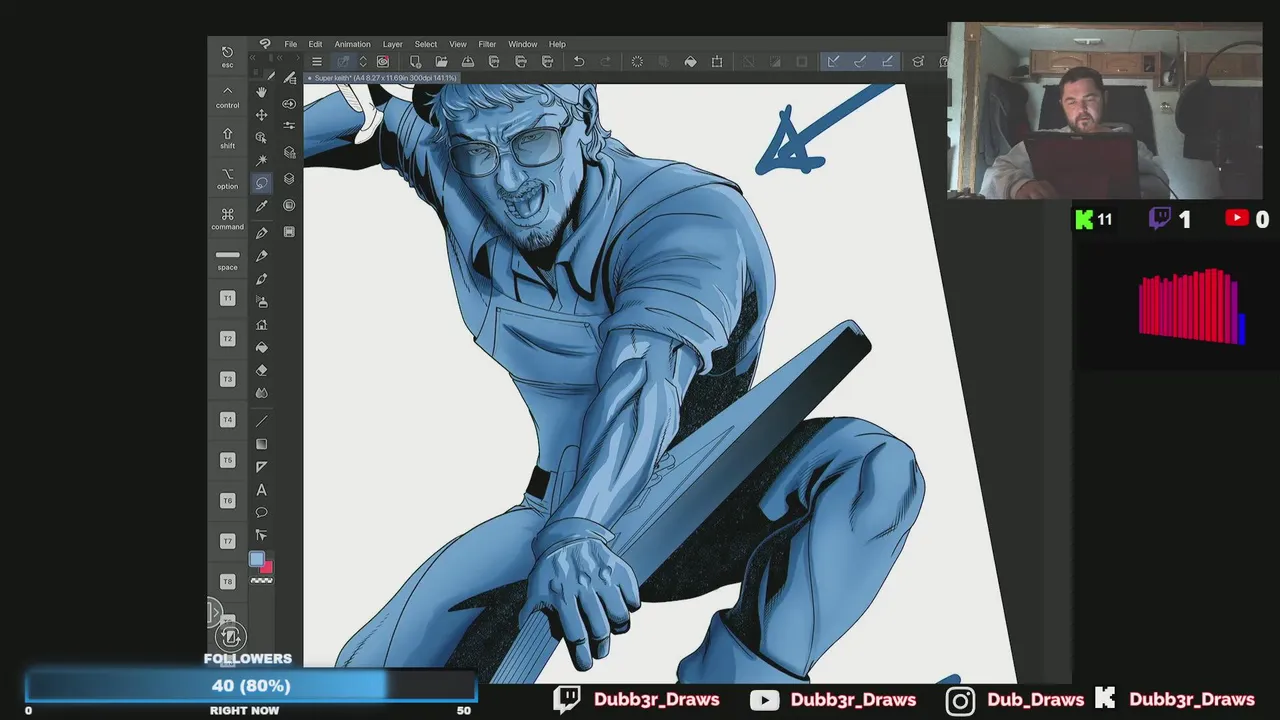The width and height of the screenshot is (1280, 720).
Task: Open the Filter menu
Action: pos(487,44)
